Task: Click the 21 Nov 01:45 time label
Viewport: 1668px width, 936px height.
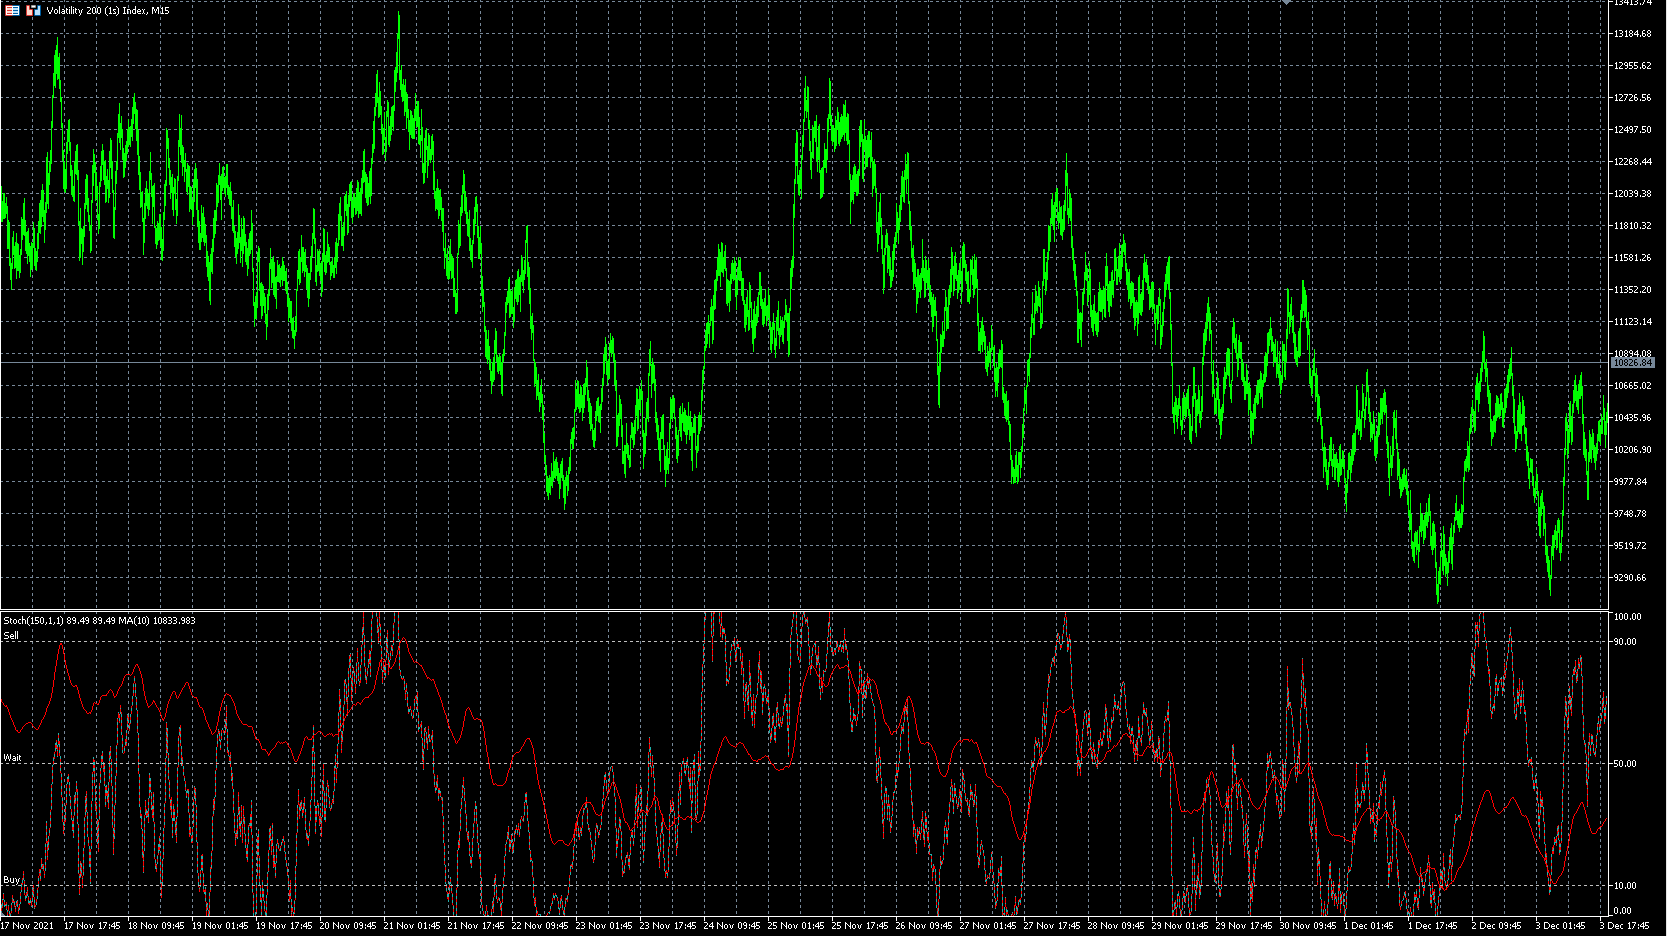Action: (x=412, y=926)
